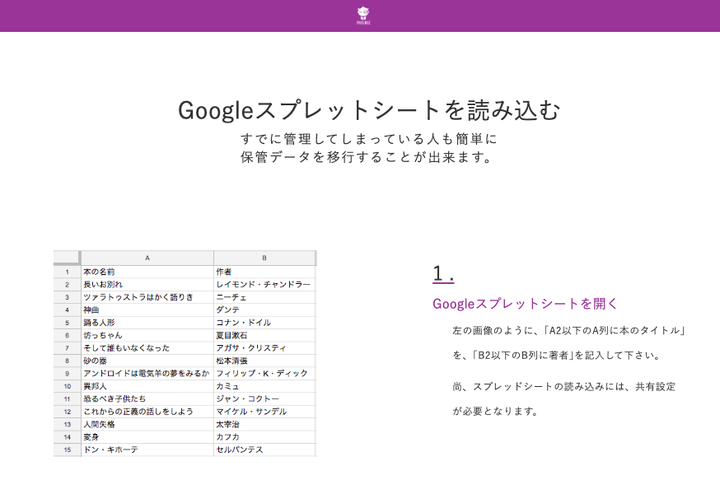This screenshot has height=479, width=720.
Task: Click cell '変身'
Action: 147,437
